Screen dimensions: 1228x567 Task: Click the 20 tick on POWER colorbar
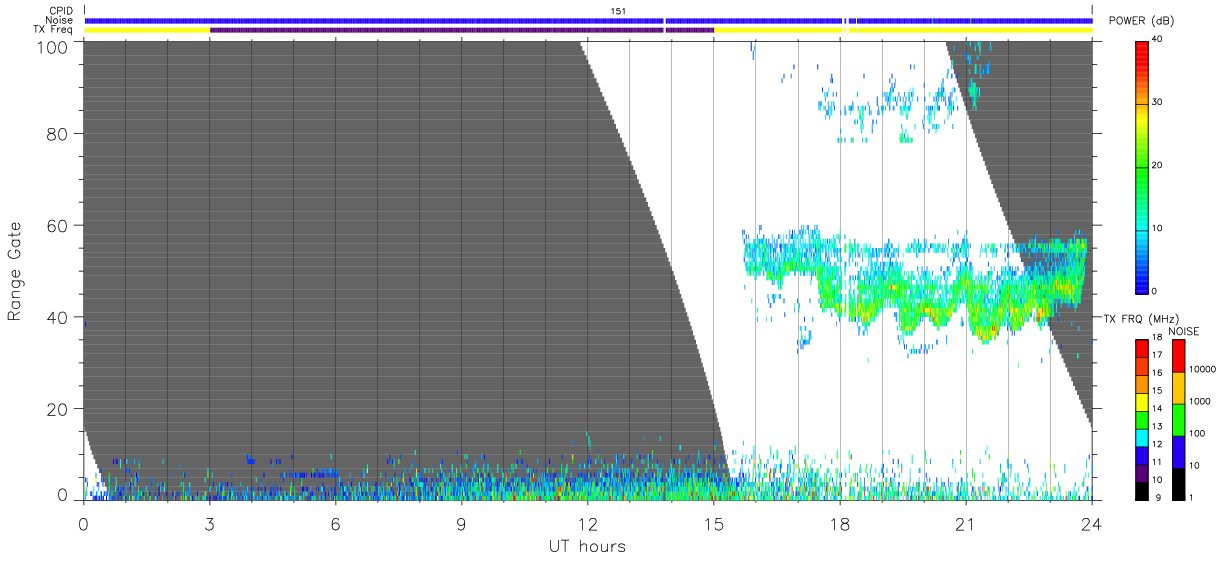(1158, 165)
